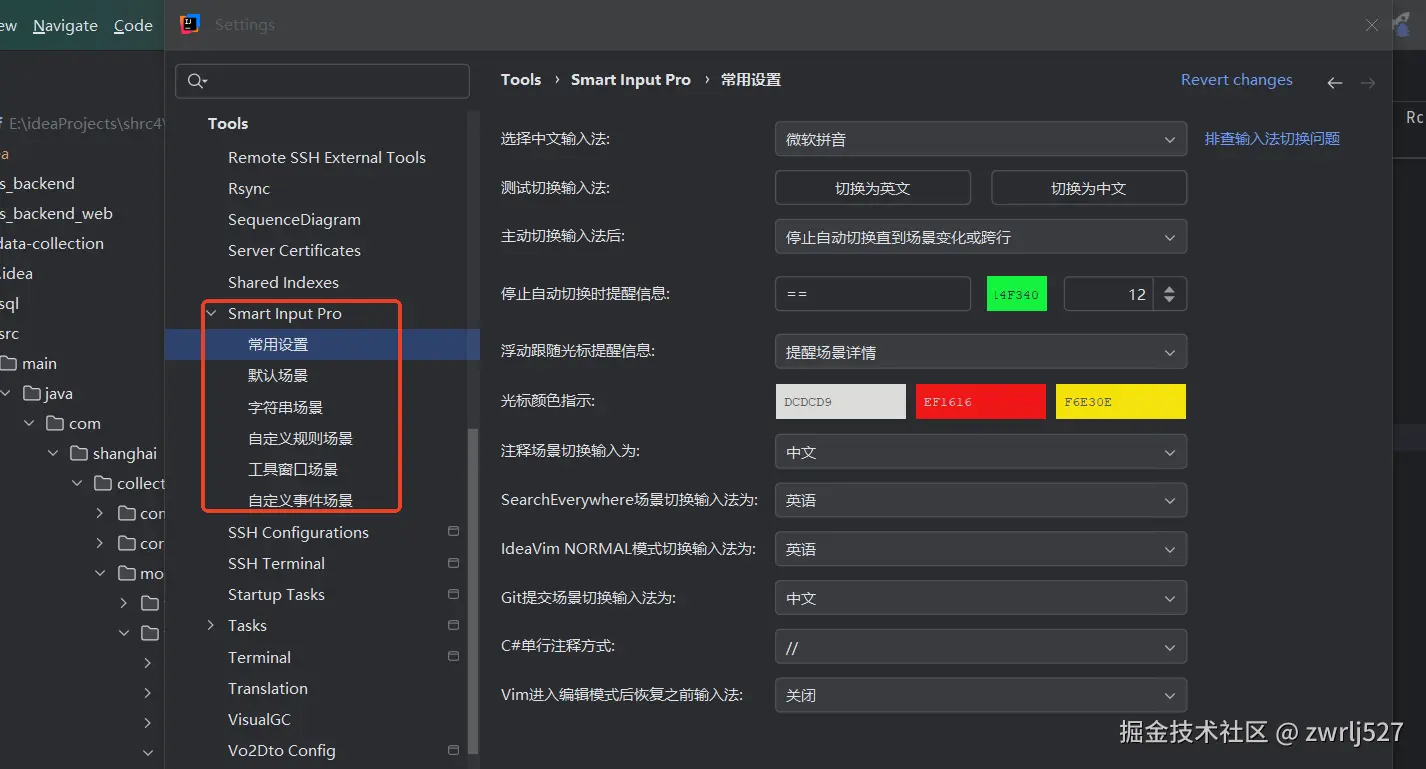Viewport: 1426px width, 769px height.
Task: Click the yellow F6E30E cursor color swatch
Action: pos(1121,401)
